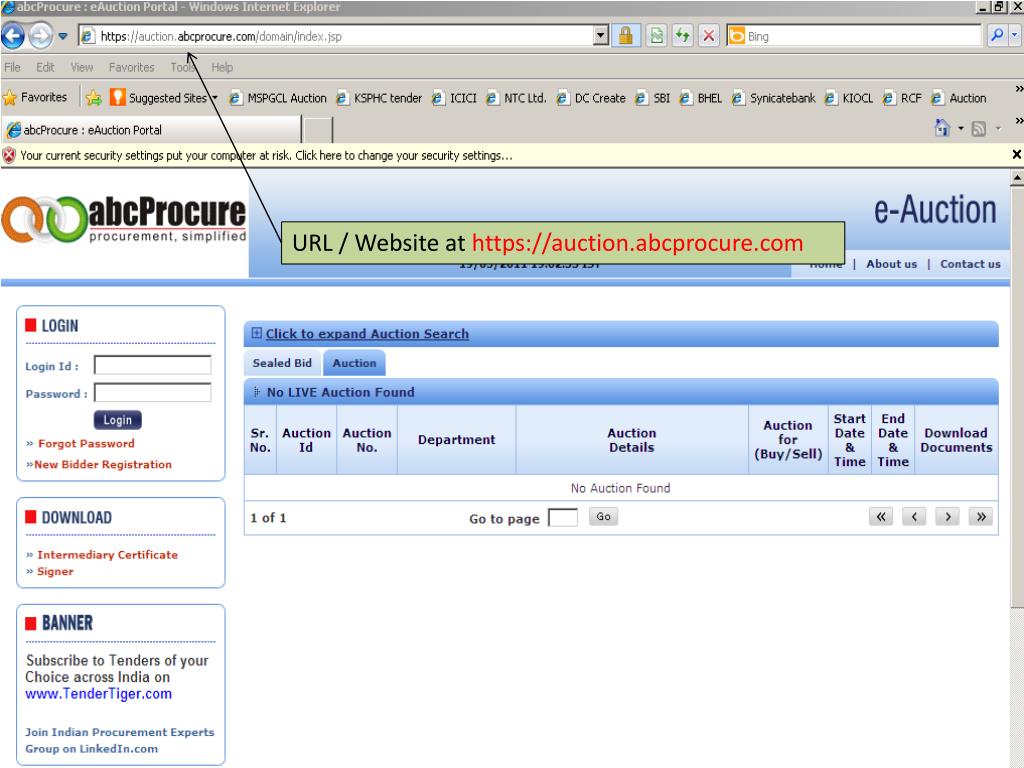
Task: Click the Login button
Action: tap(118, 420)
